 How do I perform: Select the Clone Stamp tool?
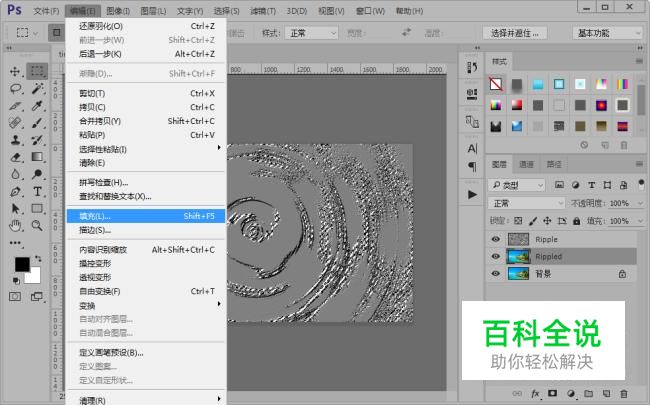point(15,140)
